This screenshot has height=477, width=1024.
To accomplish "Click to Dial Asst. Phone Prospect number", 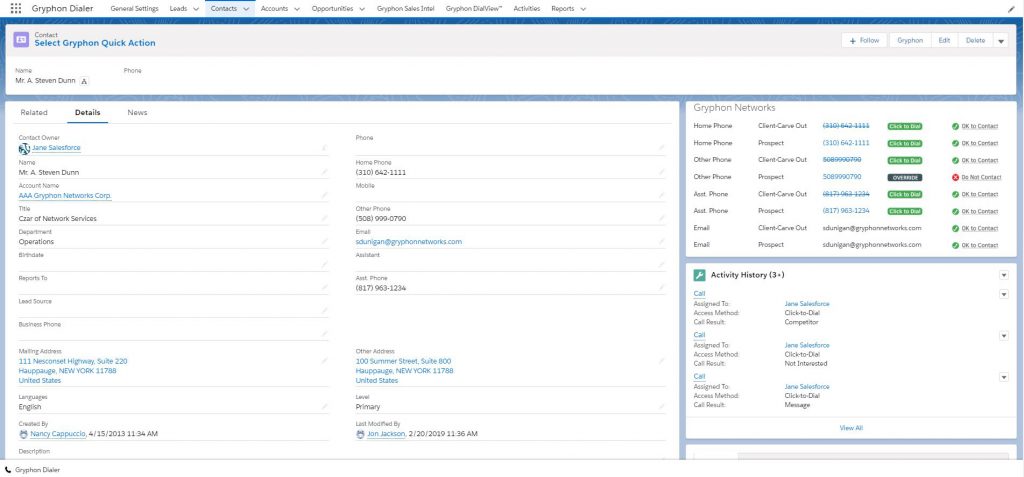I will [x=904, y=211].
